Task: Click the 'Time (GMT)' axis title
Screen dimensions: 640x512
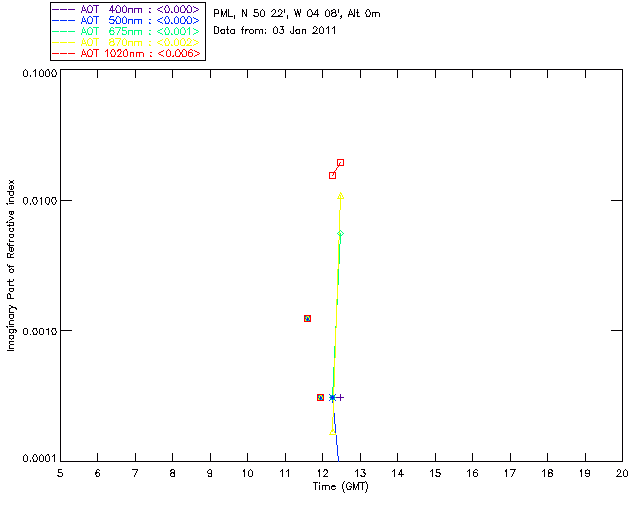Action: point(340,487)
